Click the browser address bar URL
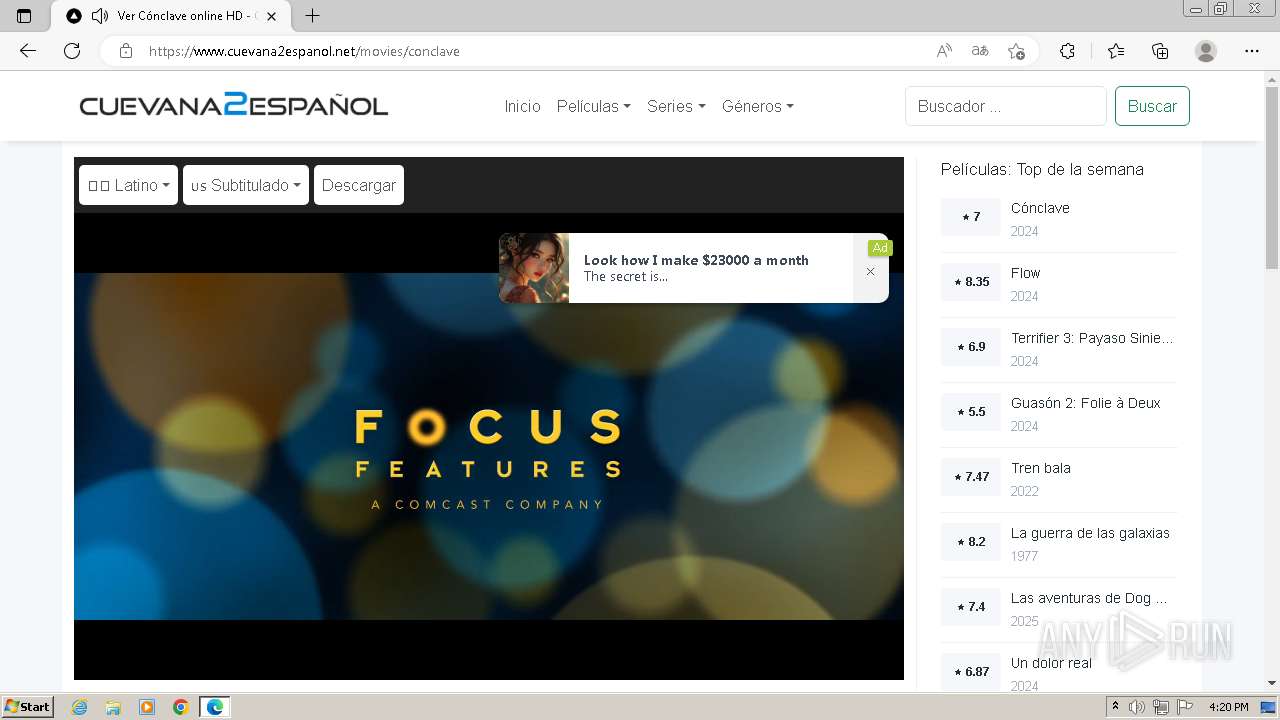The image size is (1280, 720). (x=304, y=51)
